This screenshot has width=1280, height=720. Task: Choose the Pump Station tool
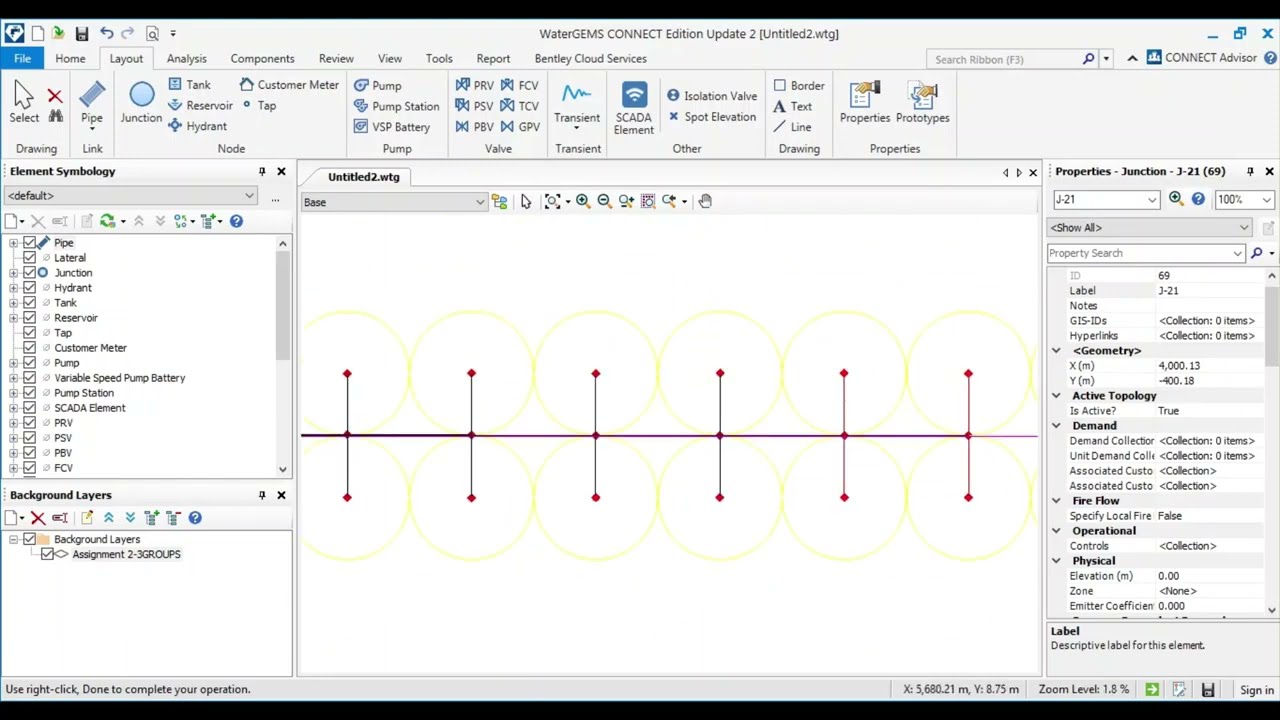[x=396, y=106]
